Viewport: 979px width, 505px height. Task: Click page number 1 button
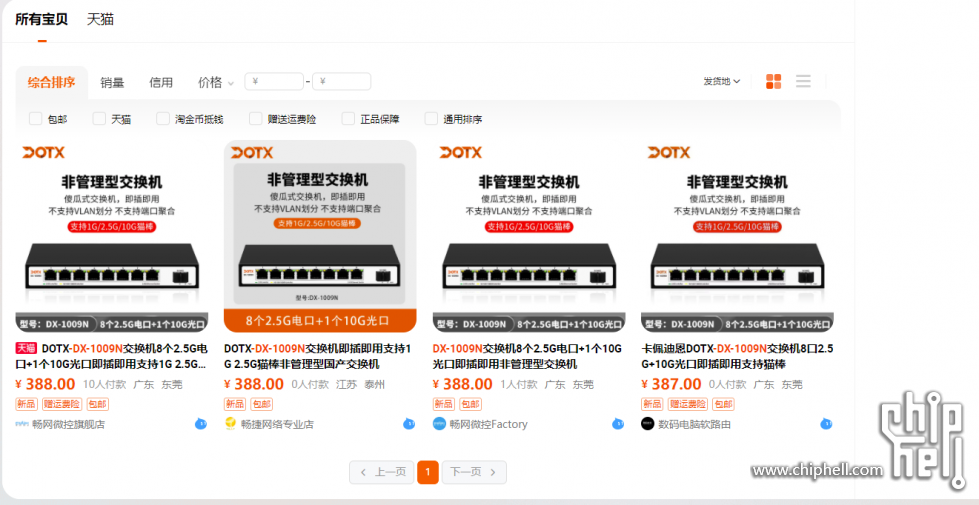[428, 472]
